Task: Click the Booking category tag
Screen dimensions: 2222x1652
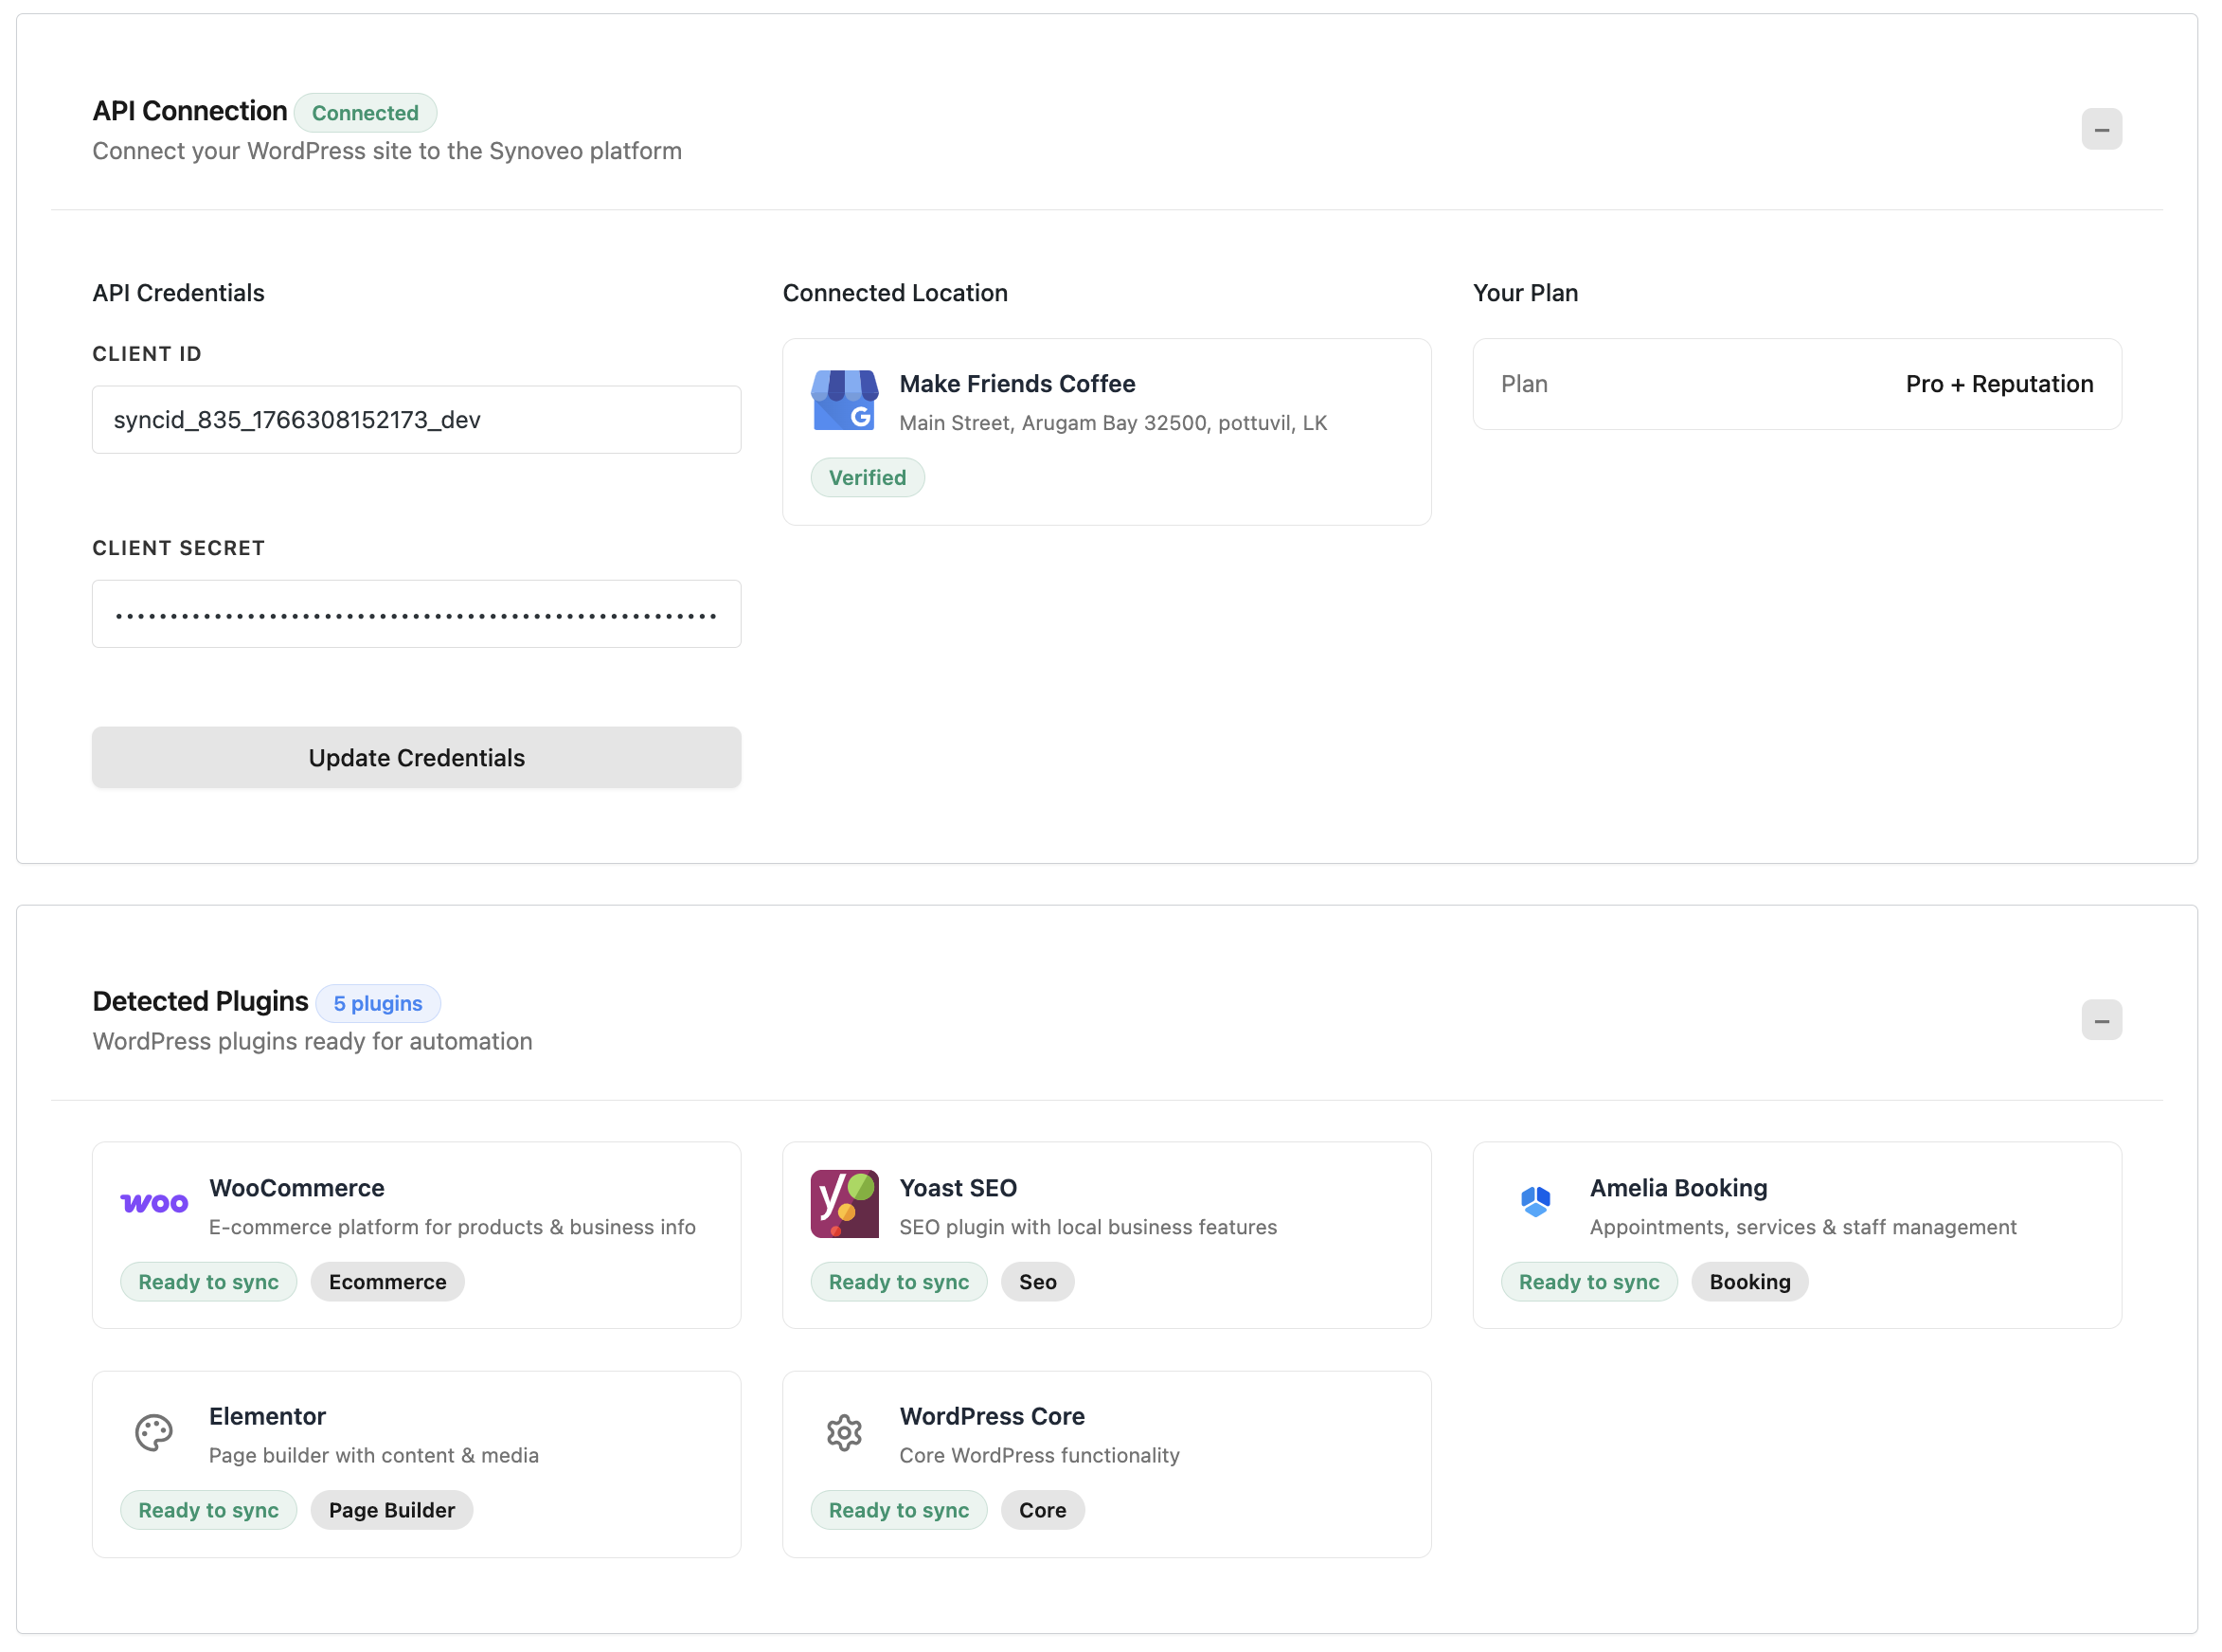Action: click(x=1749, y=1283)
